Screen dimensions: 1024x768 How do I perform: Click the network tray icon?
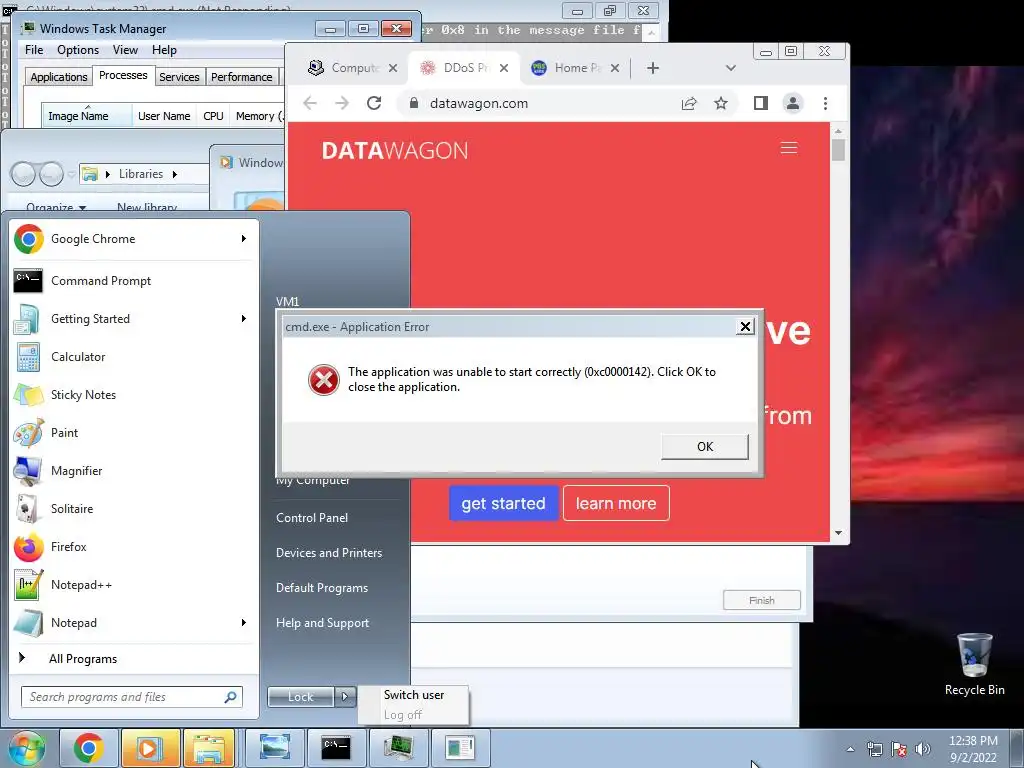coord(874,749)
